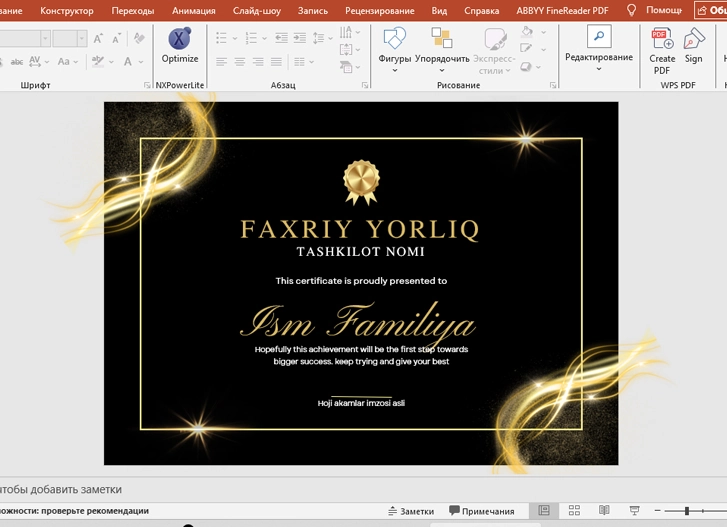The width and height of the screenshot is (727, 527).
Task: Open the Вид tab
Action: (x=439, y=11)
